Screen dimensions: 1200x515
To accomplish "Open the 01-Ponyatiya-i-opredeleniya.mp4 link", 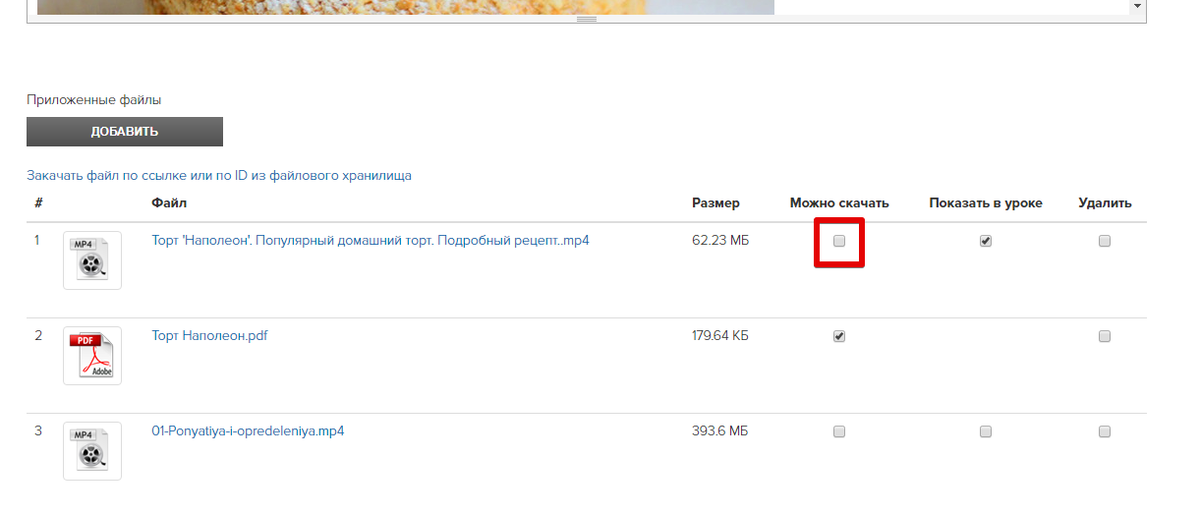I will pyautogui.click(x=248, y=431).
